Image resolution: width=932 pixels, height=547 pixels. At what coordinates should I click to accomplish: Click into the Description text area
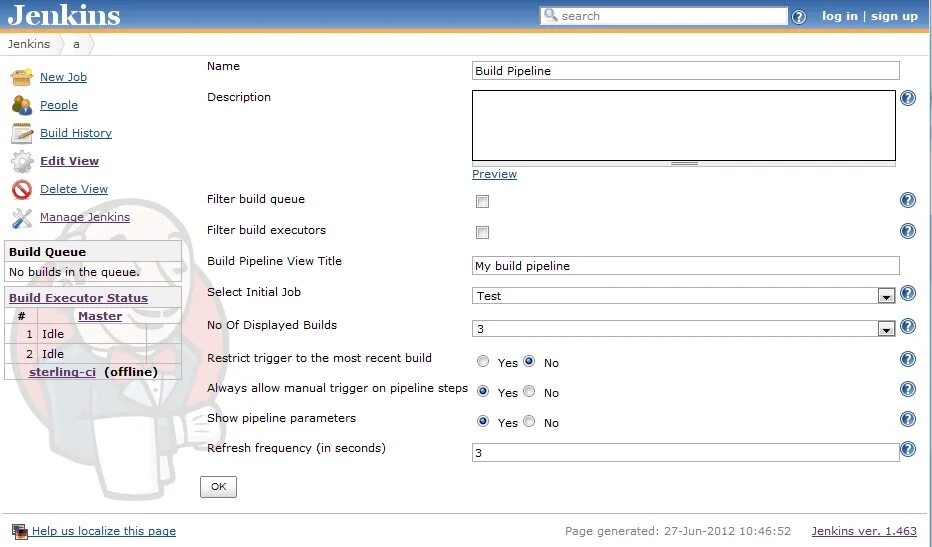[684, 125]
